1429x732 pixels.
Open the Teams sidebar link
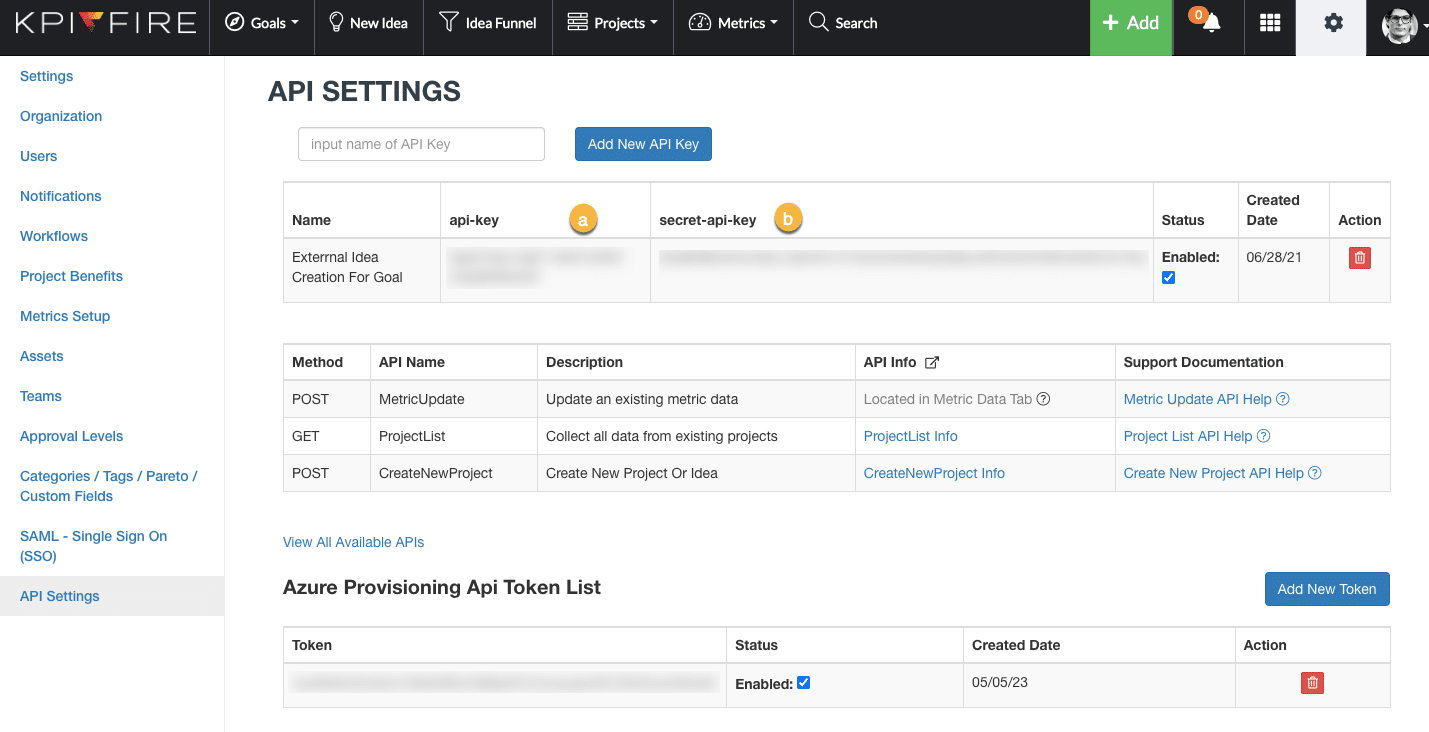(x=41, y=396)
